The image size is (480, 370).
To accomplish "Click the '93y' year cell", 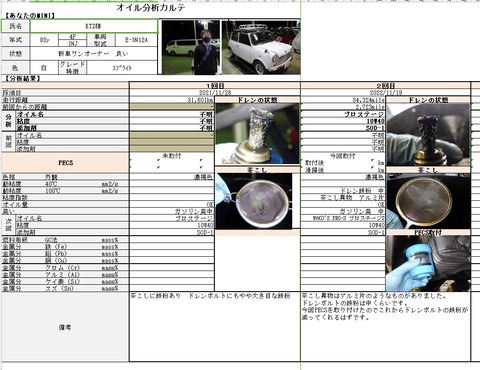I will [x=44, y=40].
